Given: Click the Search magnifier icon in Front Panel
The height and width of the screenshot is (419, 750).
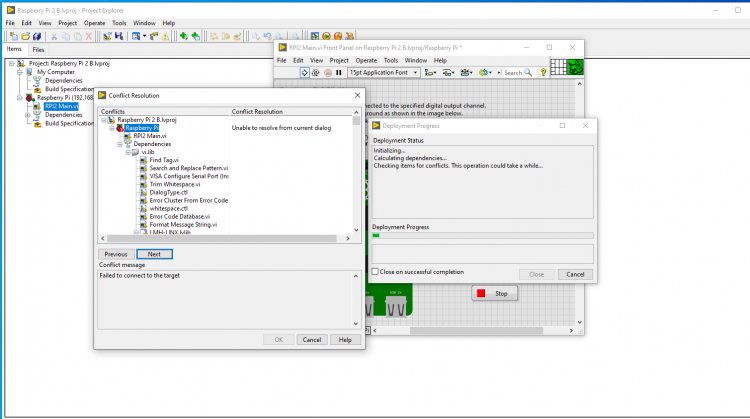Looking at the screenshot, I should coord(528,73).
